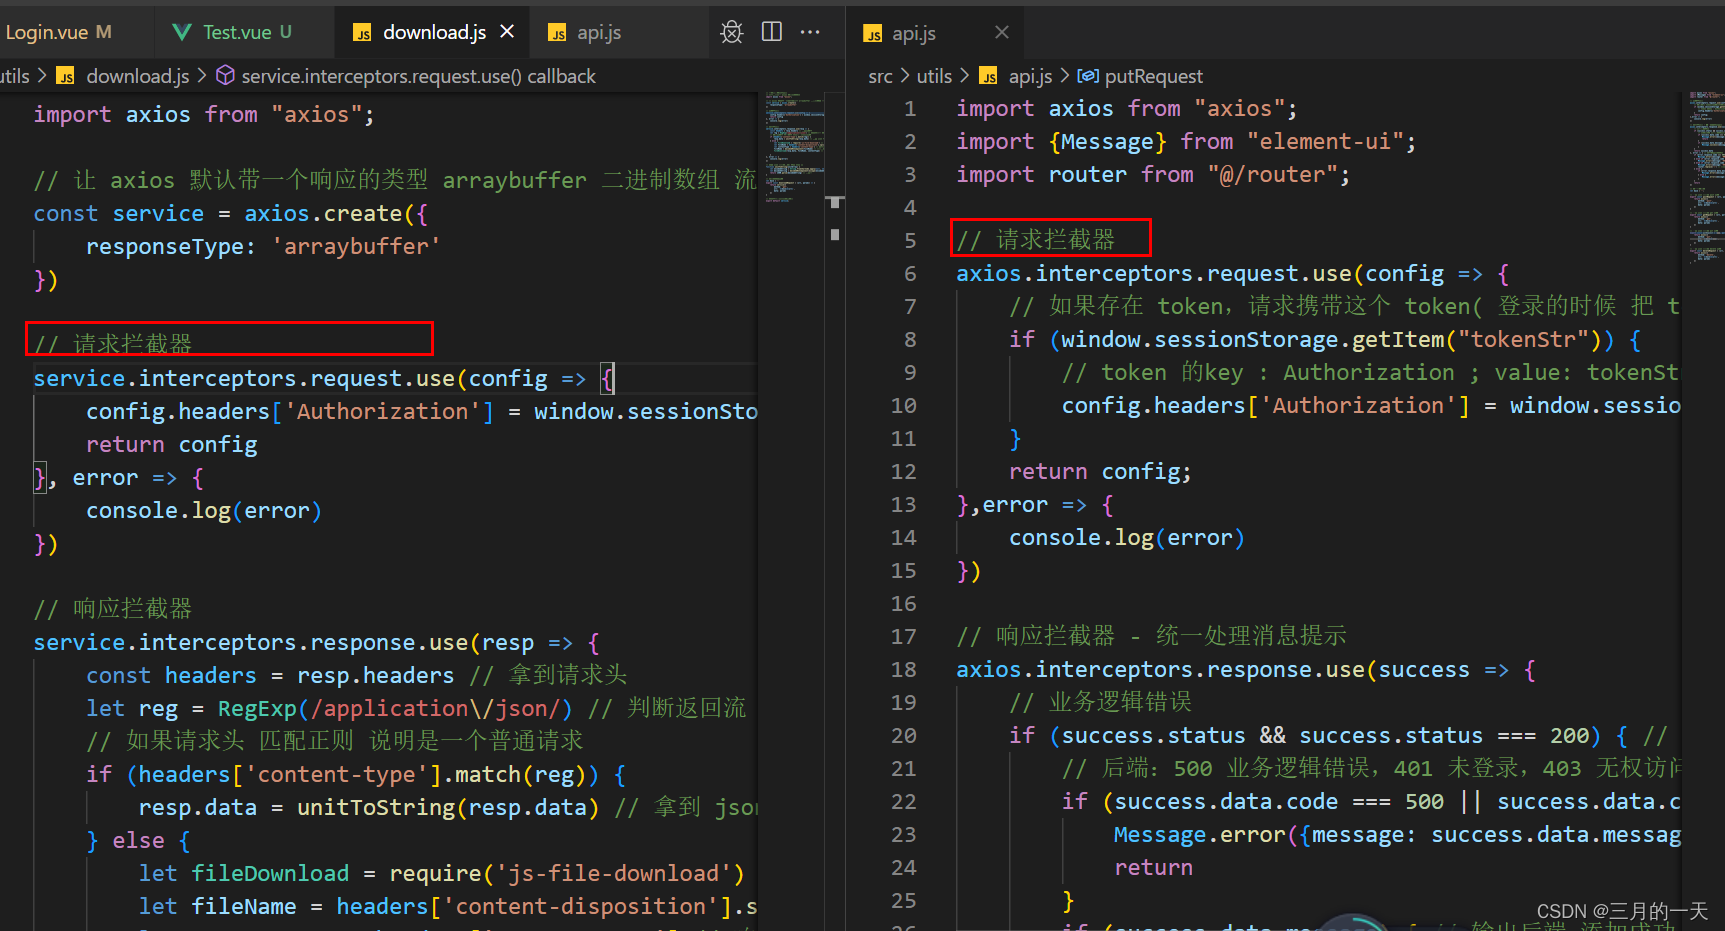This screenshot has height=931, width=1725.
Task: Switch to the Test.vue tab
Action: pyautogui.click(x=245, y=32)
